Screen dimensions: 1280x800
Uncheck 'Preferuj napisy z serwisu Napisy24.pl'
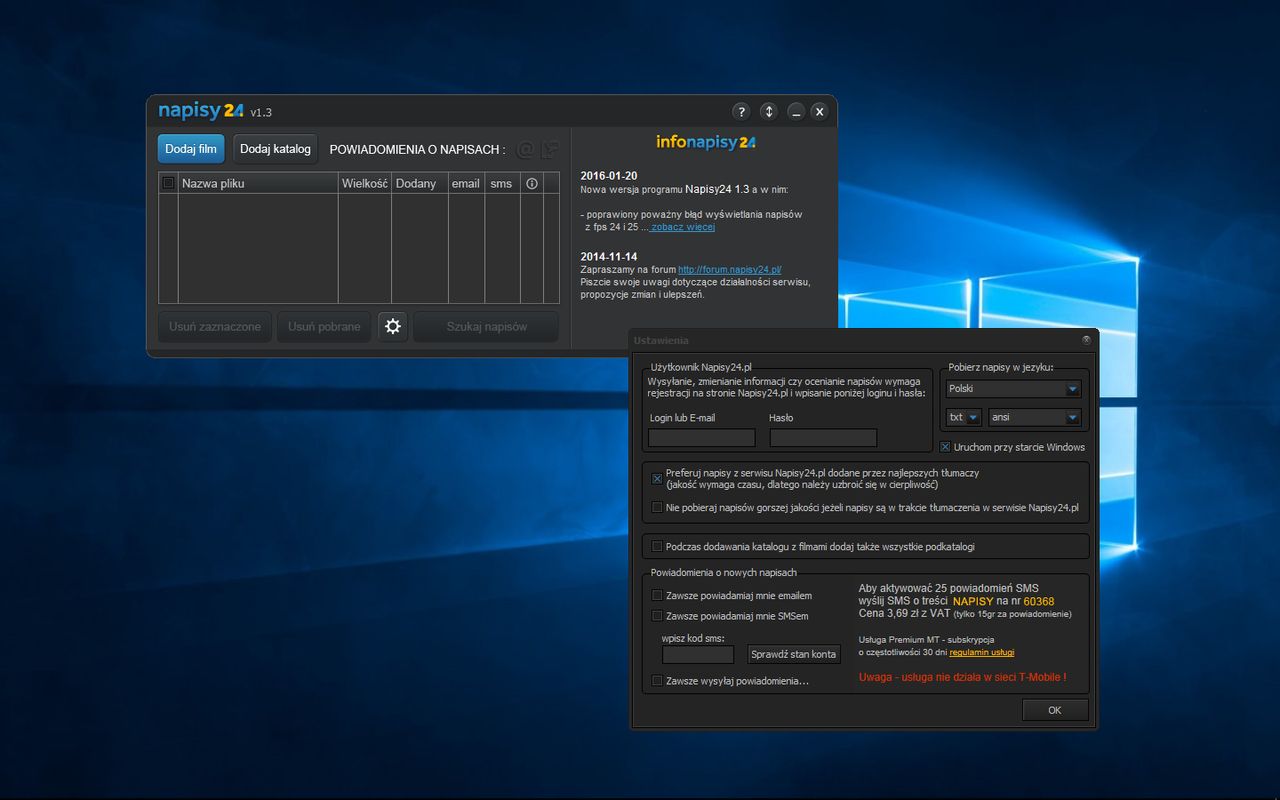(x=657, y=479)
